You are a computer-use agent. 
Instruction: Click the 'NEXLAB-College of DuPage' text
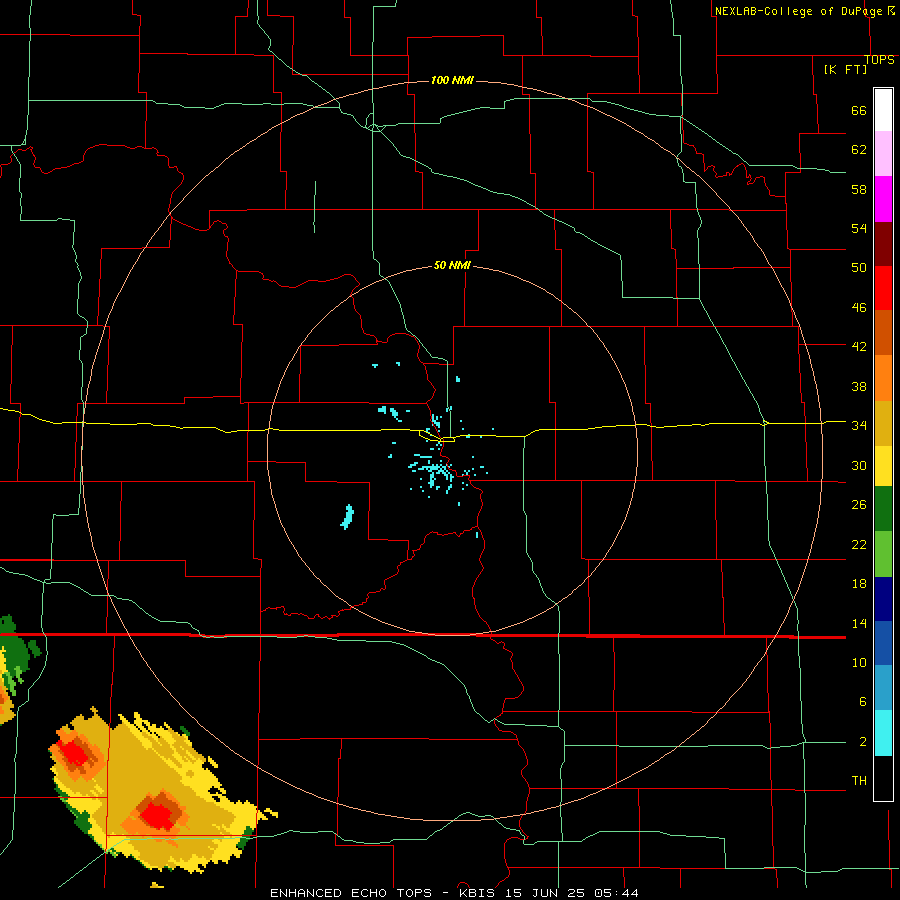(x=799, y=11)
